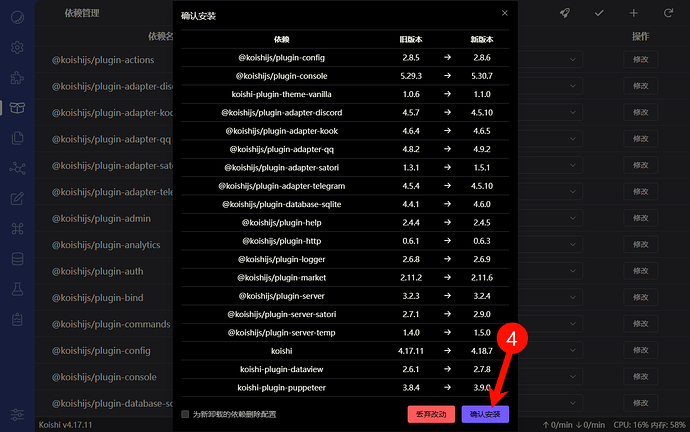Click the 依赖 column header in dialog
Viewport: 690px width, 432px height.
coord(282,39)
